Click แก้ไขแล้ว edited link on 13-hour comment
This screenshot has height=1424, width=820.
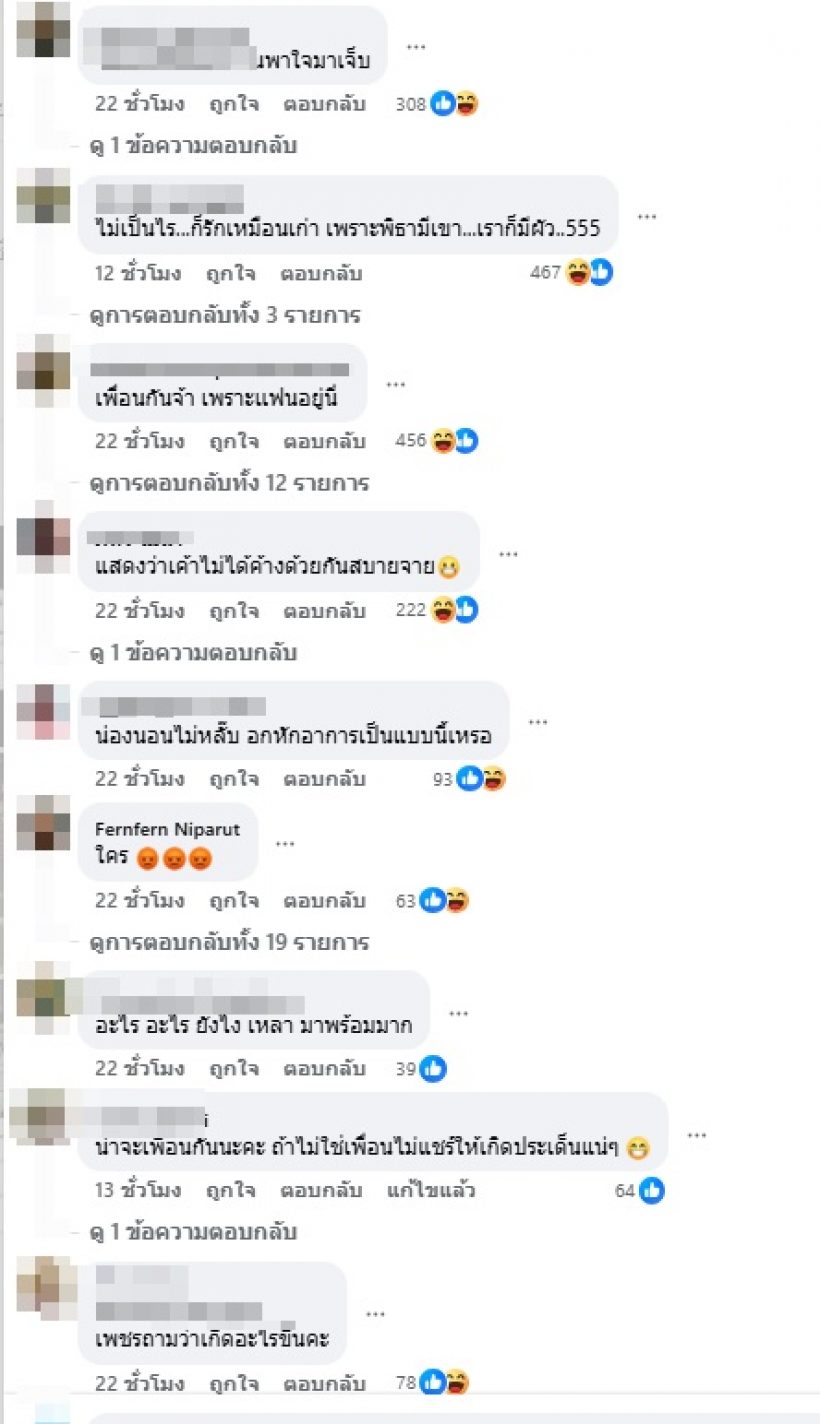click(x=430, y=1191)
